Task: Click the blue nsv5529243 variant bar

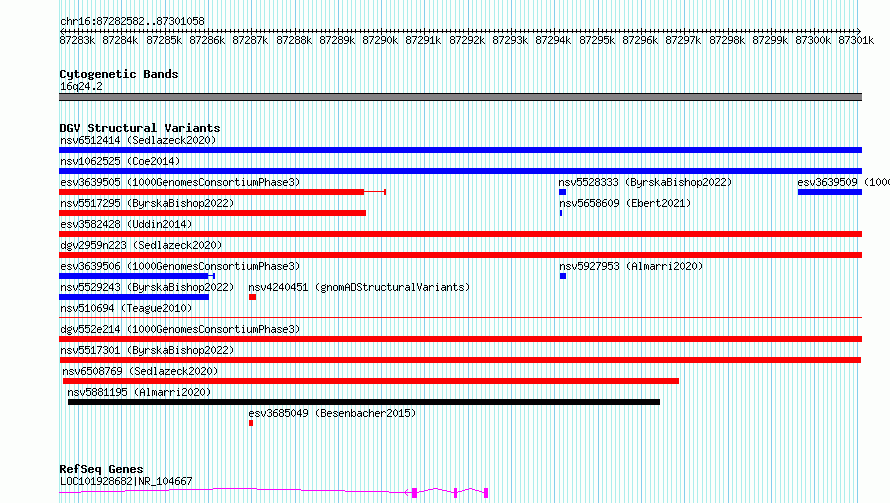Action: click(x=134, y=297)
